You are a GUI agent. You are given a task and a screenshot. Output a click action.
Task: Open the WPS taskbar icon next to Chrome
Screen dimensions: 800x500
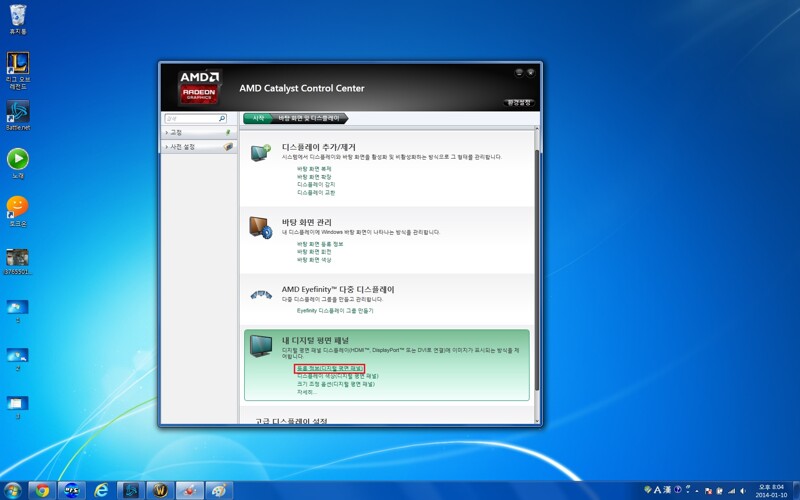(x=72, y=491)
